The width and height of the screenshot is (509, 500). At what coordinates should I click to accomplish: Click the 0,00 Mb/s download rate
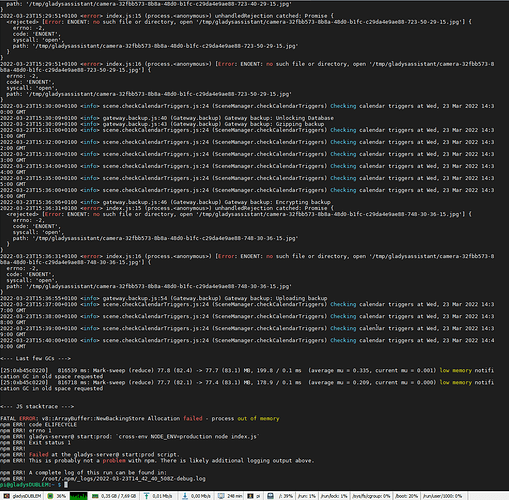201,496
